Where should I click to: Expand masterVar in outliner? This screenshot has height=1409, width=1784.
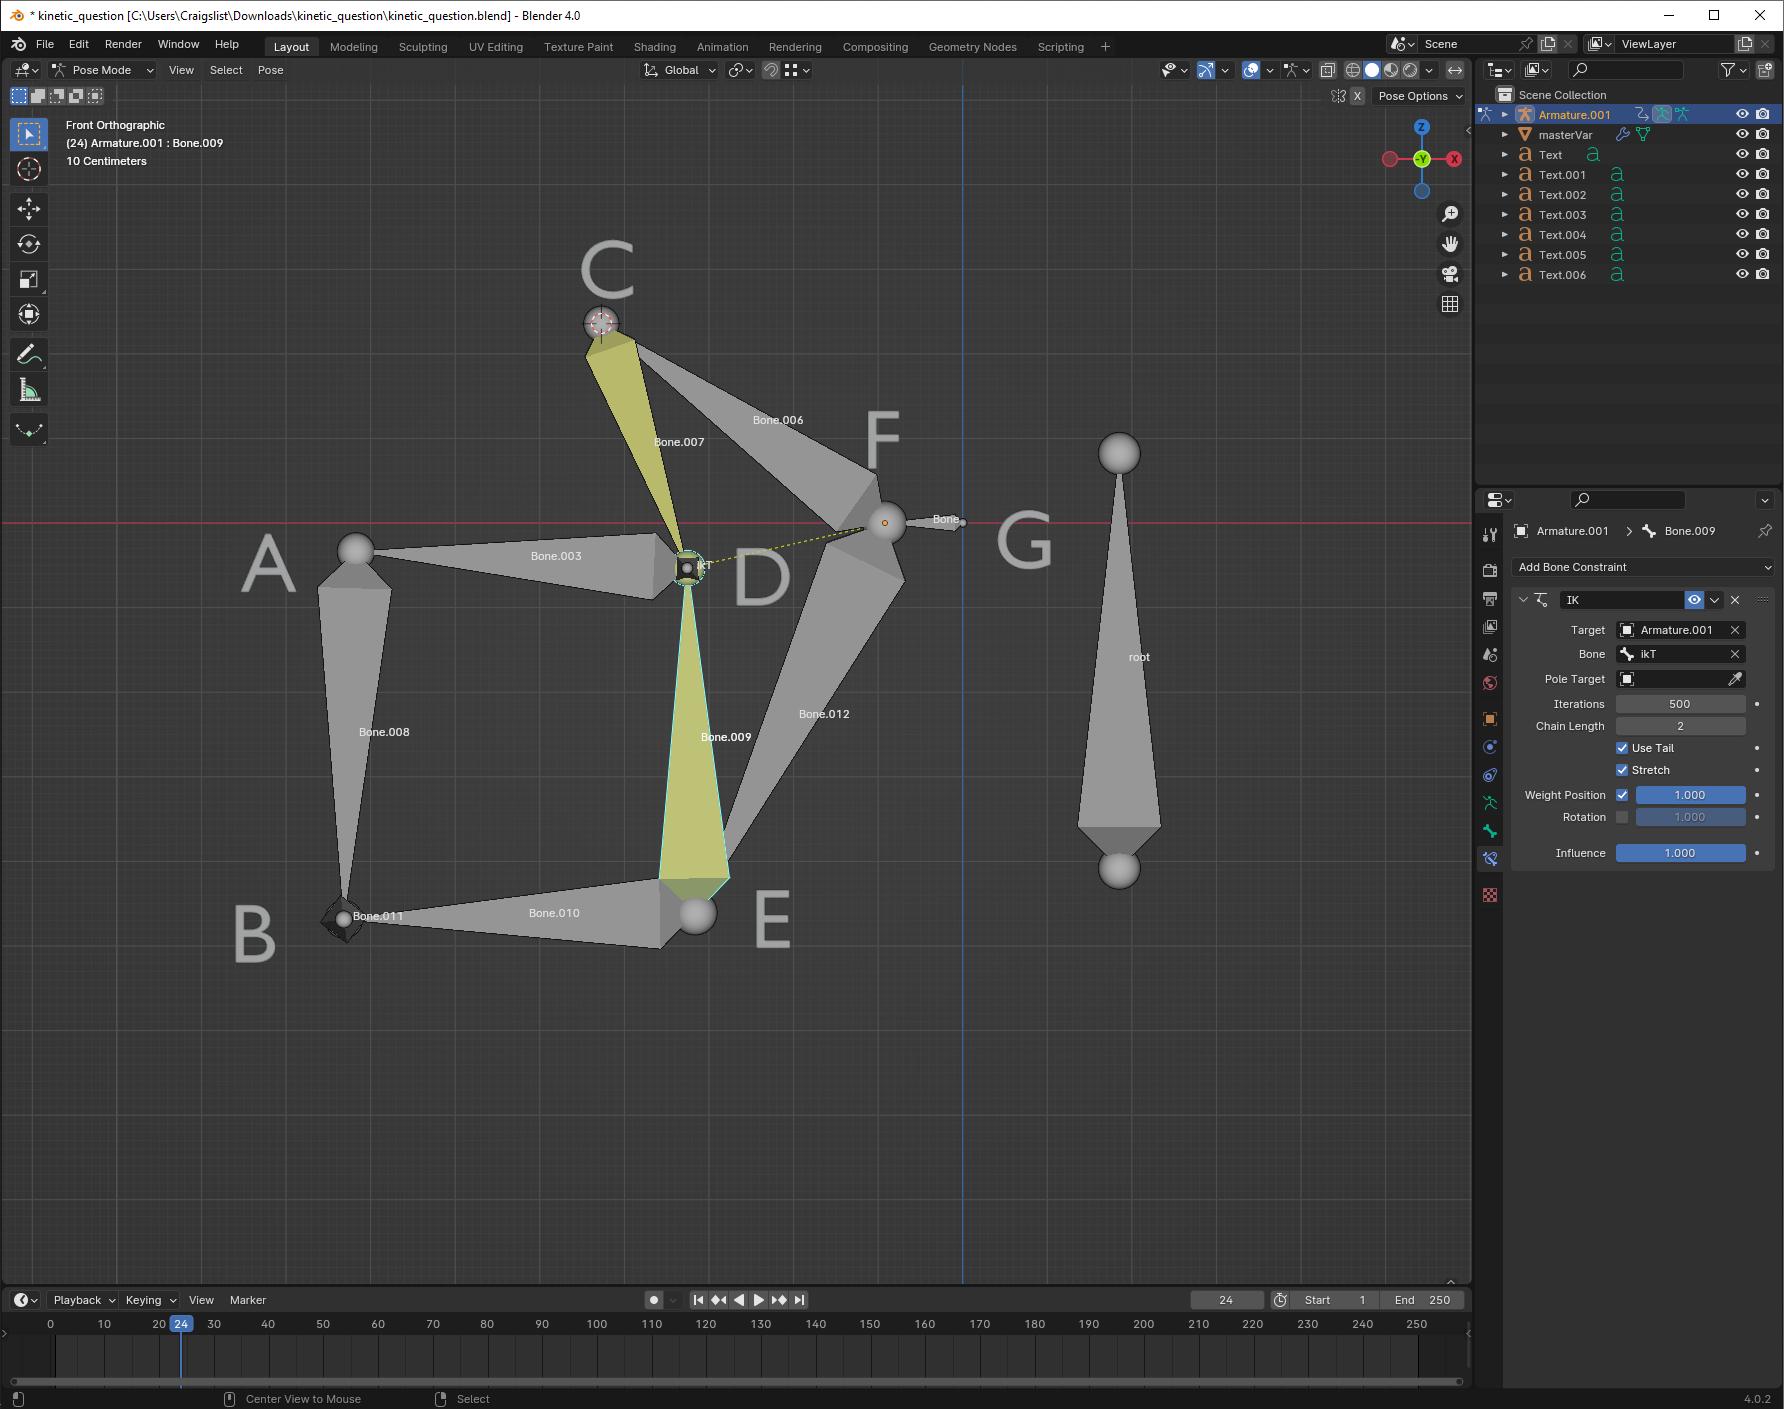(1505, 134)
